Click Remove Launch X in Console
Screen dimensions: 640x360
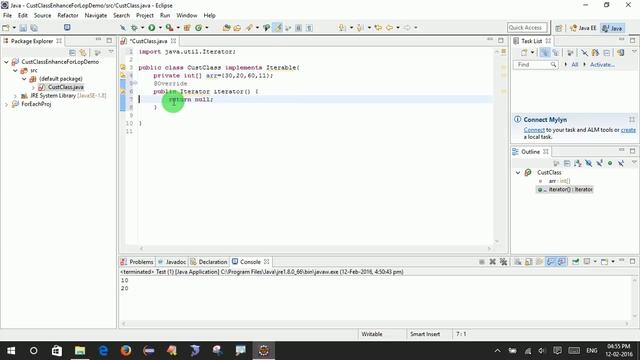493,262
